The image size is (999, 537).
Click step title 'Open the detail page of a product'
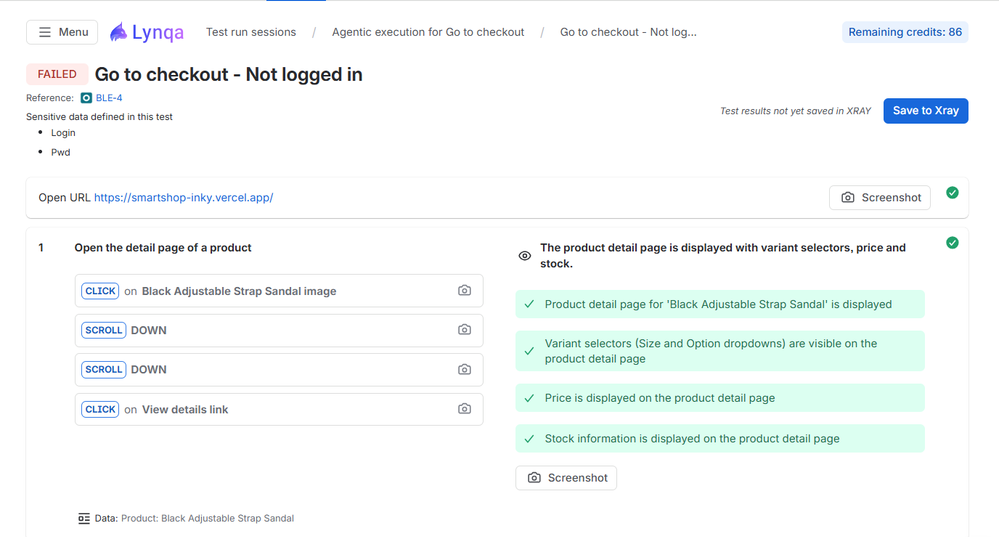click(162, 247)
